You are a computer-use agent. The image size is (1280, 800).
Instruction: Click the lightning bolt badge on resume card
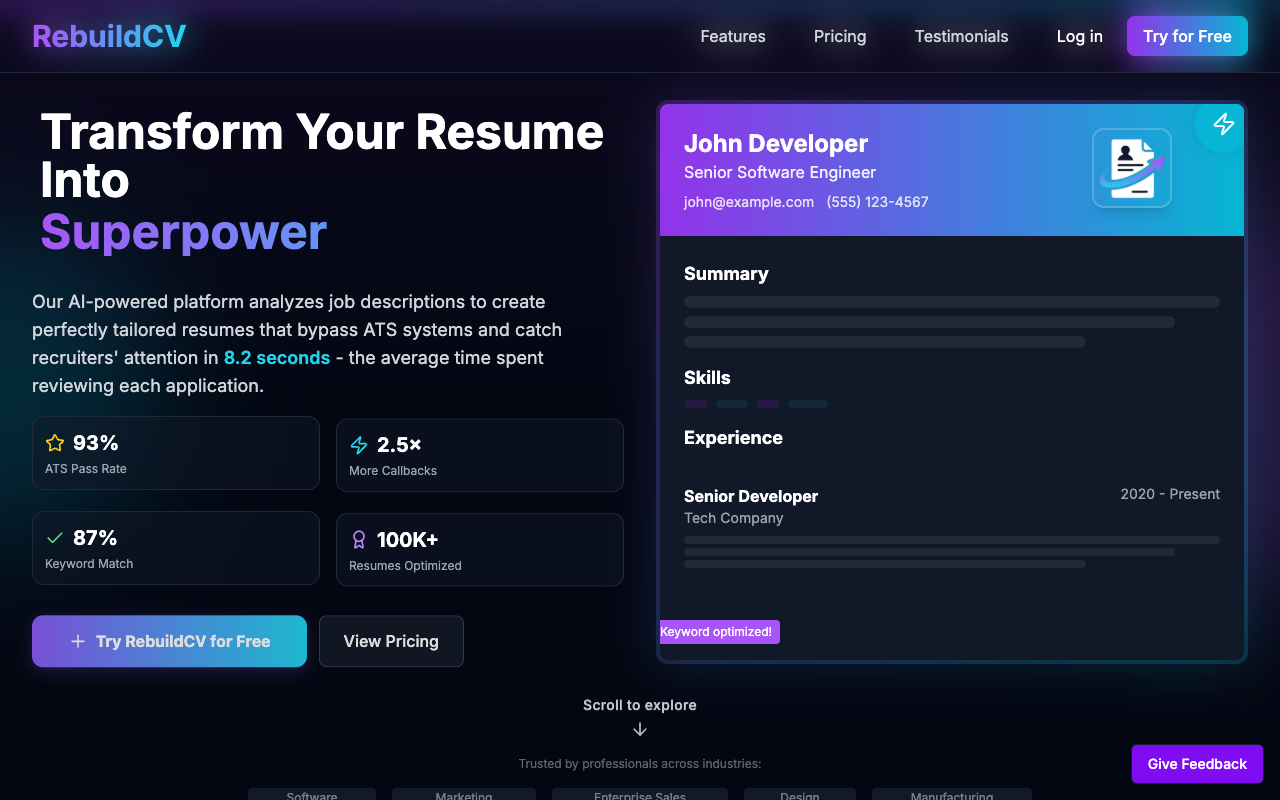pyautogui.click(x=1223, y=124)
